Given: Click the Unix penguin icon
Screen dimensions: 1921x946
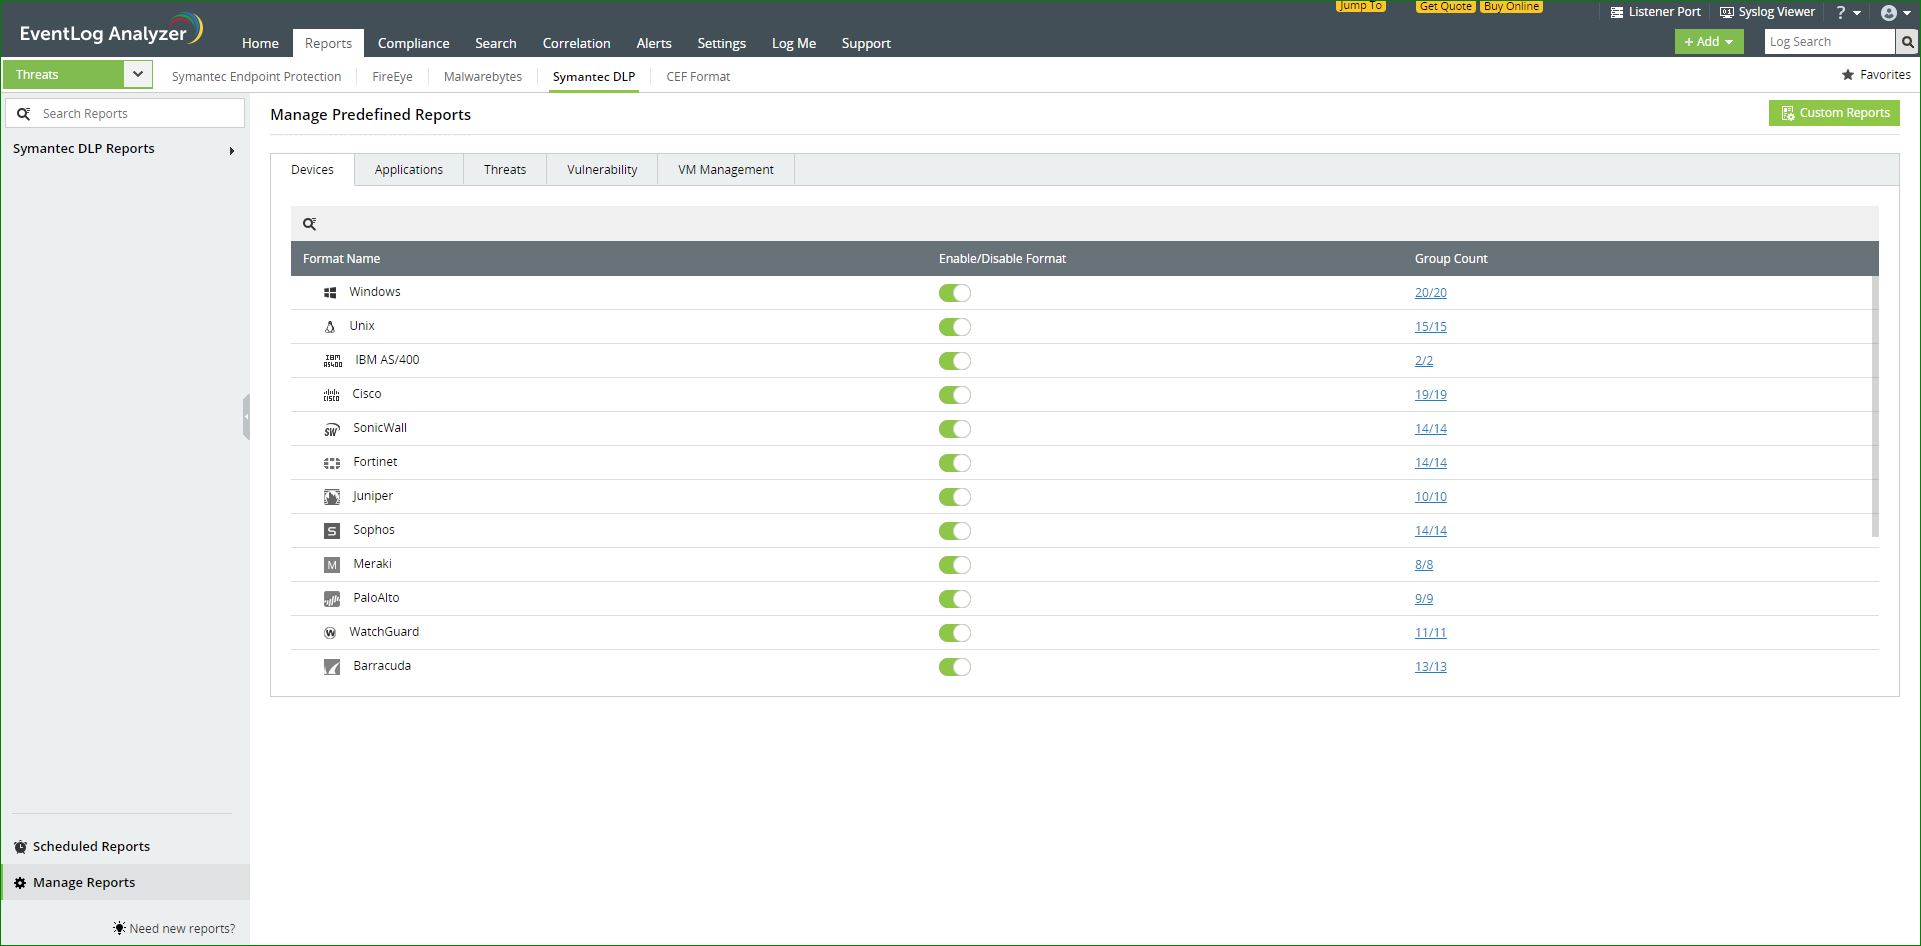Looking at the screenshot, I should click(330, 327).
